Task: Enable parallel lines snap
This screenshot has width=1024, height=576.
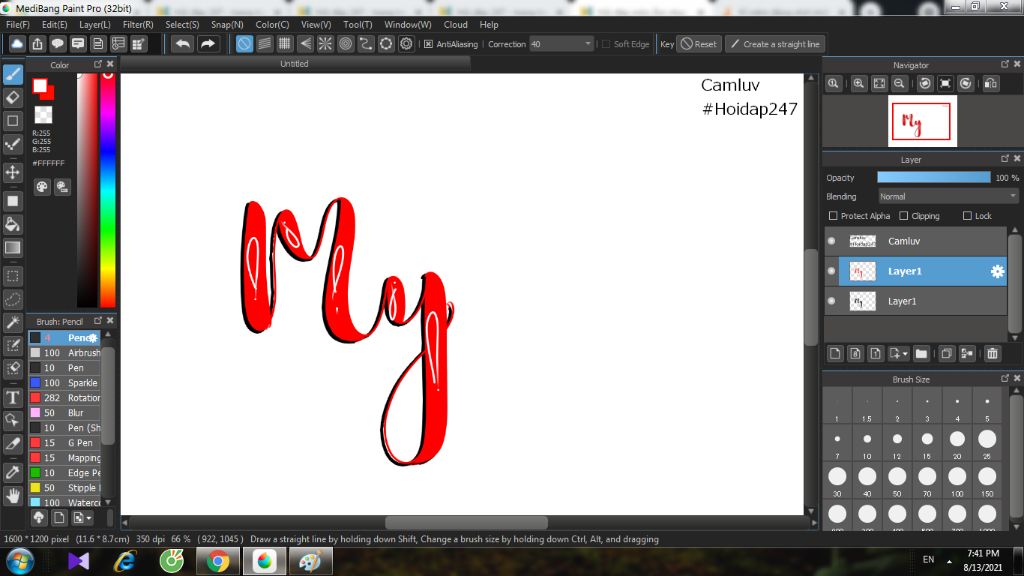Action: click(264, 44)
